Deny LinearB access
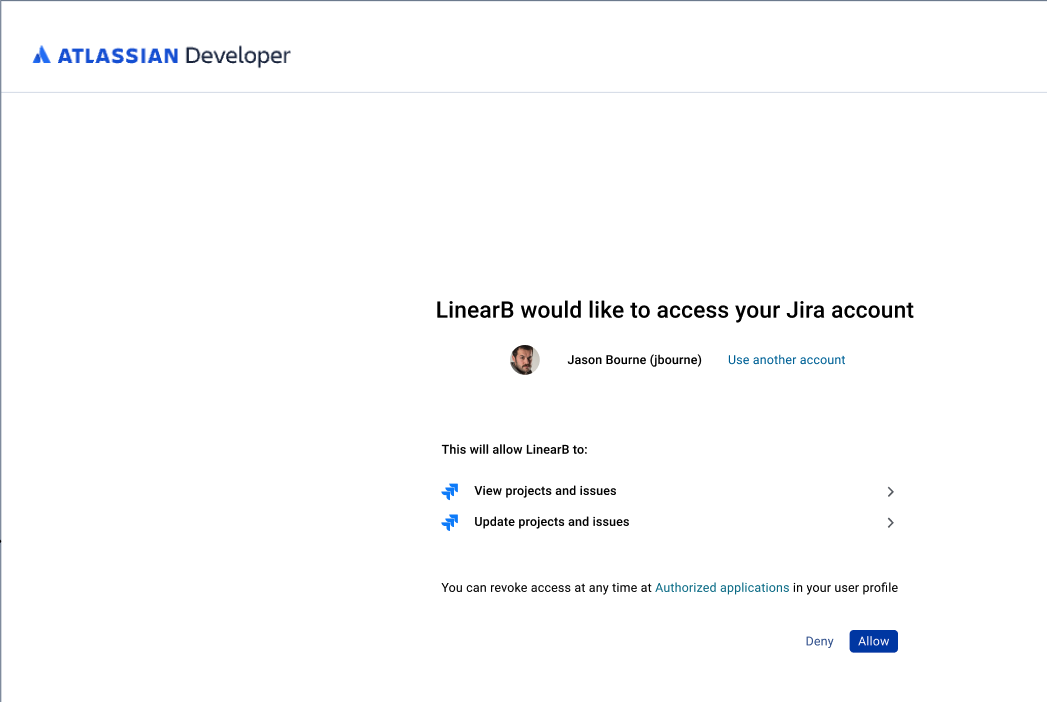Viewport: 1047px width, 702px height. [x=819, y=641]
